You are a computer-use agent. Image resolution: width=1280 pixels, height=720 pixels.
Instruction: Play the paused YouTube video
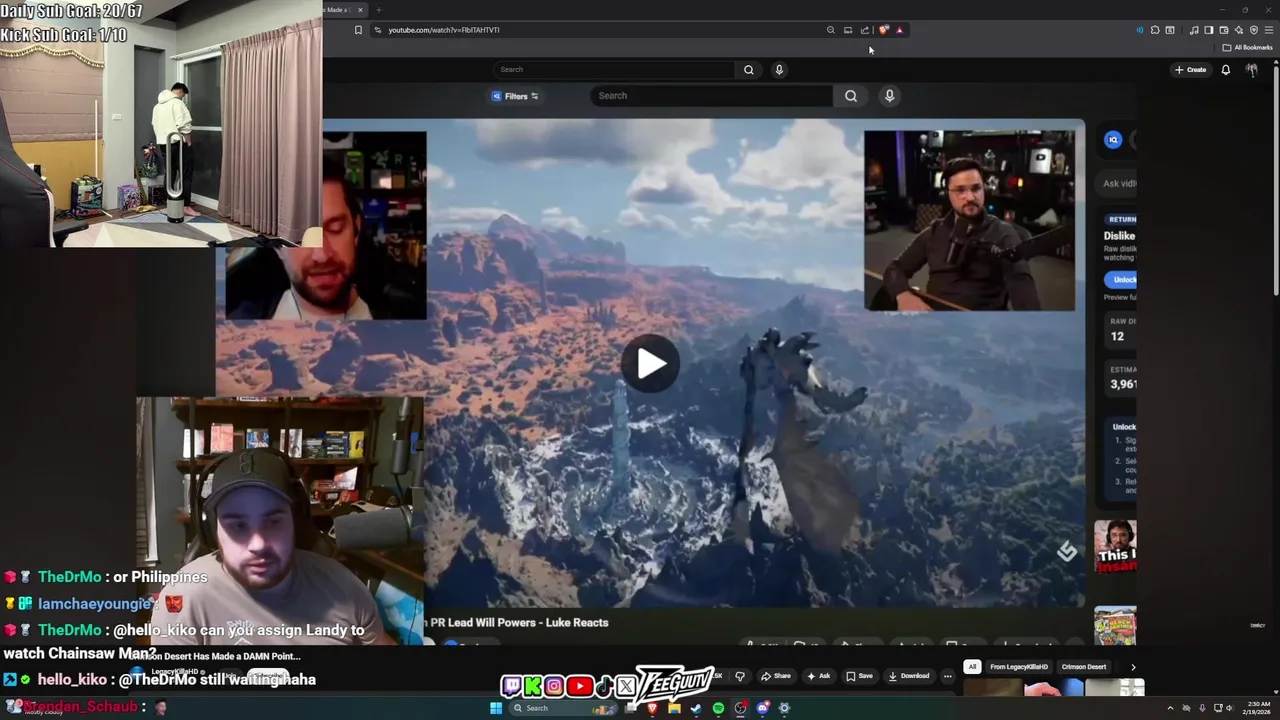click(650, 363)
